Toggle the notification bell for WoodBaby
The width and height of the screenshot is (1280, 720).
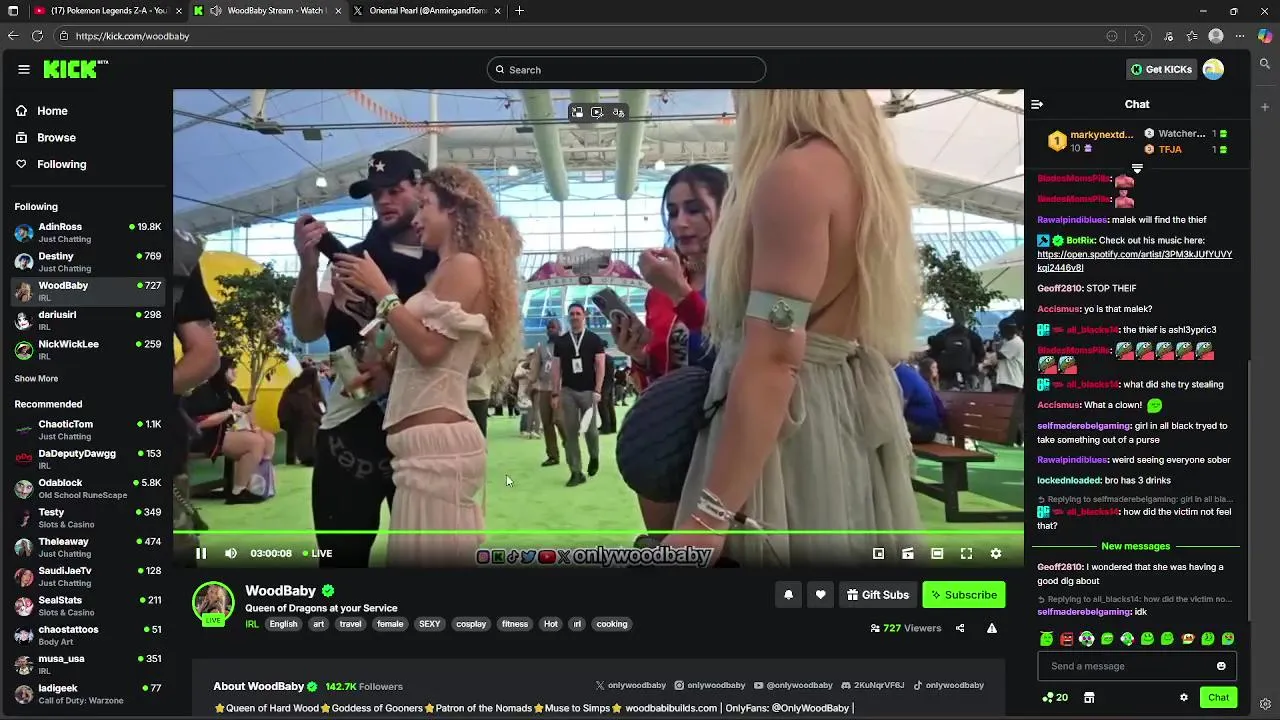coord(788,595)
